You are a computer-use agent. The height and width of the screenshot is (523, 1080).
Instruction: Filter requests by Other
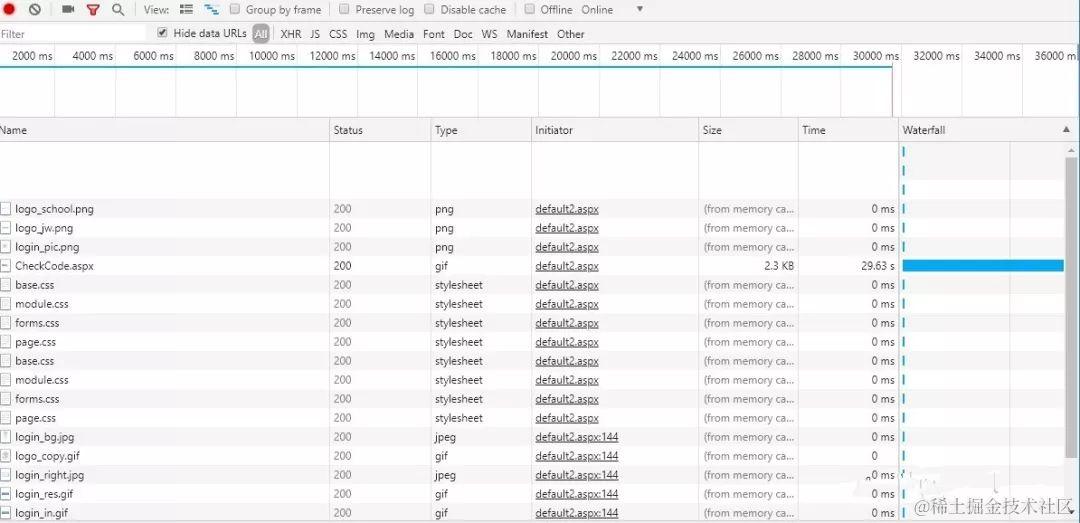click(x=571, y=34)
